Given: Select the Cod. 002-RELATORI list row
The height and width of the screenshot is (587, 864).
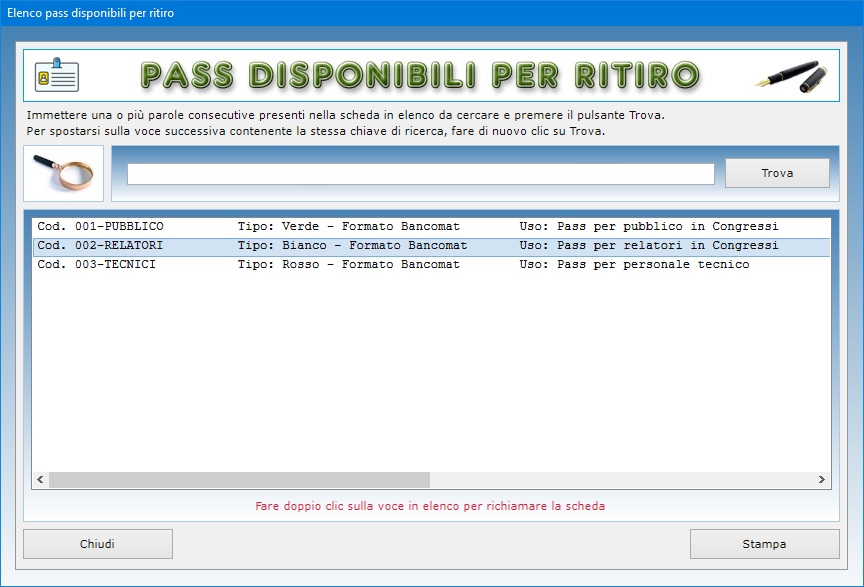Looking at the screenshot, I should [x=100, y=246].
